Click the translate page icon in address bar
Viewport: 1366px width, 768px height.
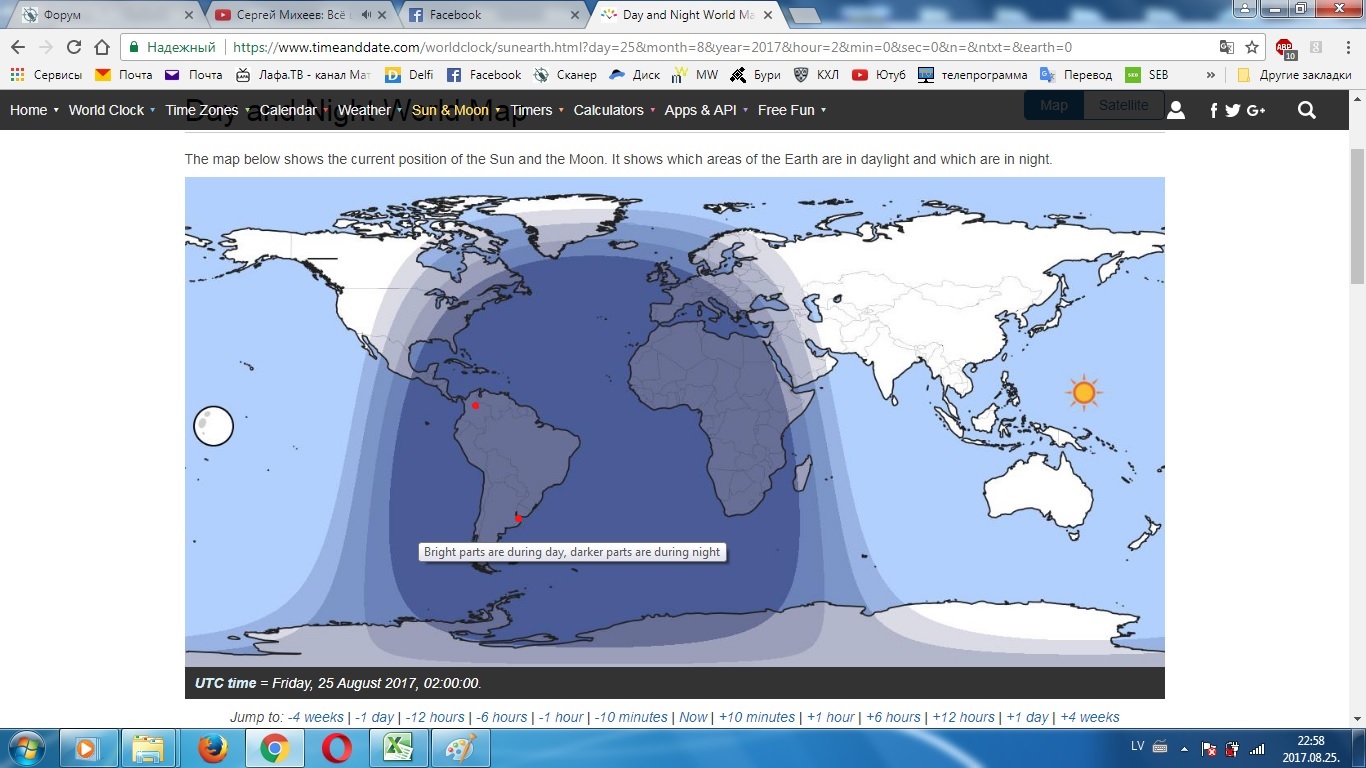click(x=1227, y=47)
